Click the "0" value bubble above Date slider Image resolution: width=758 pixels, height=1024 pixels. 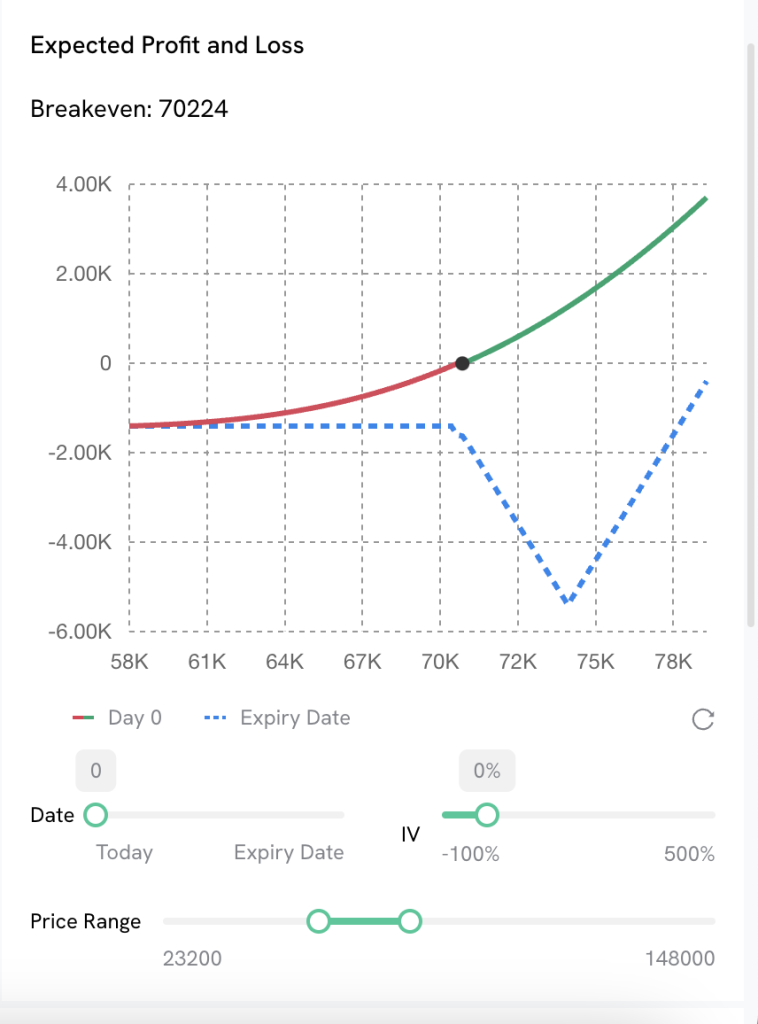pyautogui.click(x=96, y=771)
